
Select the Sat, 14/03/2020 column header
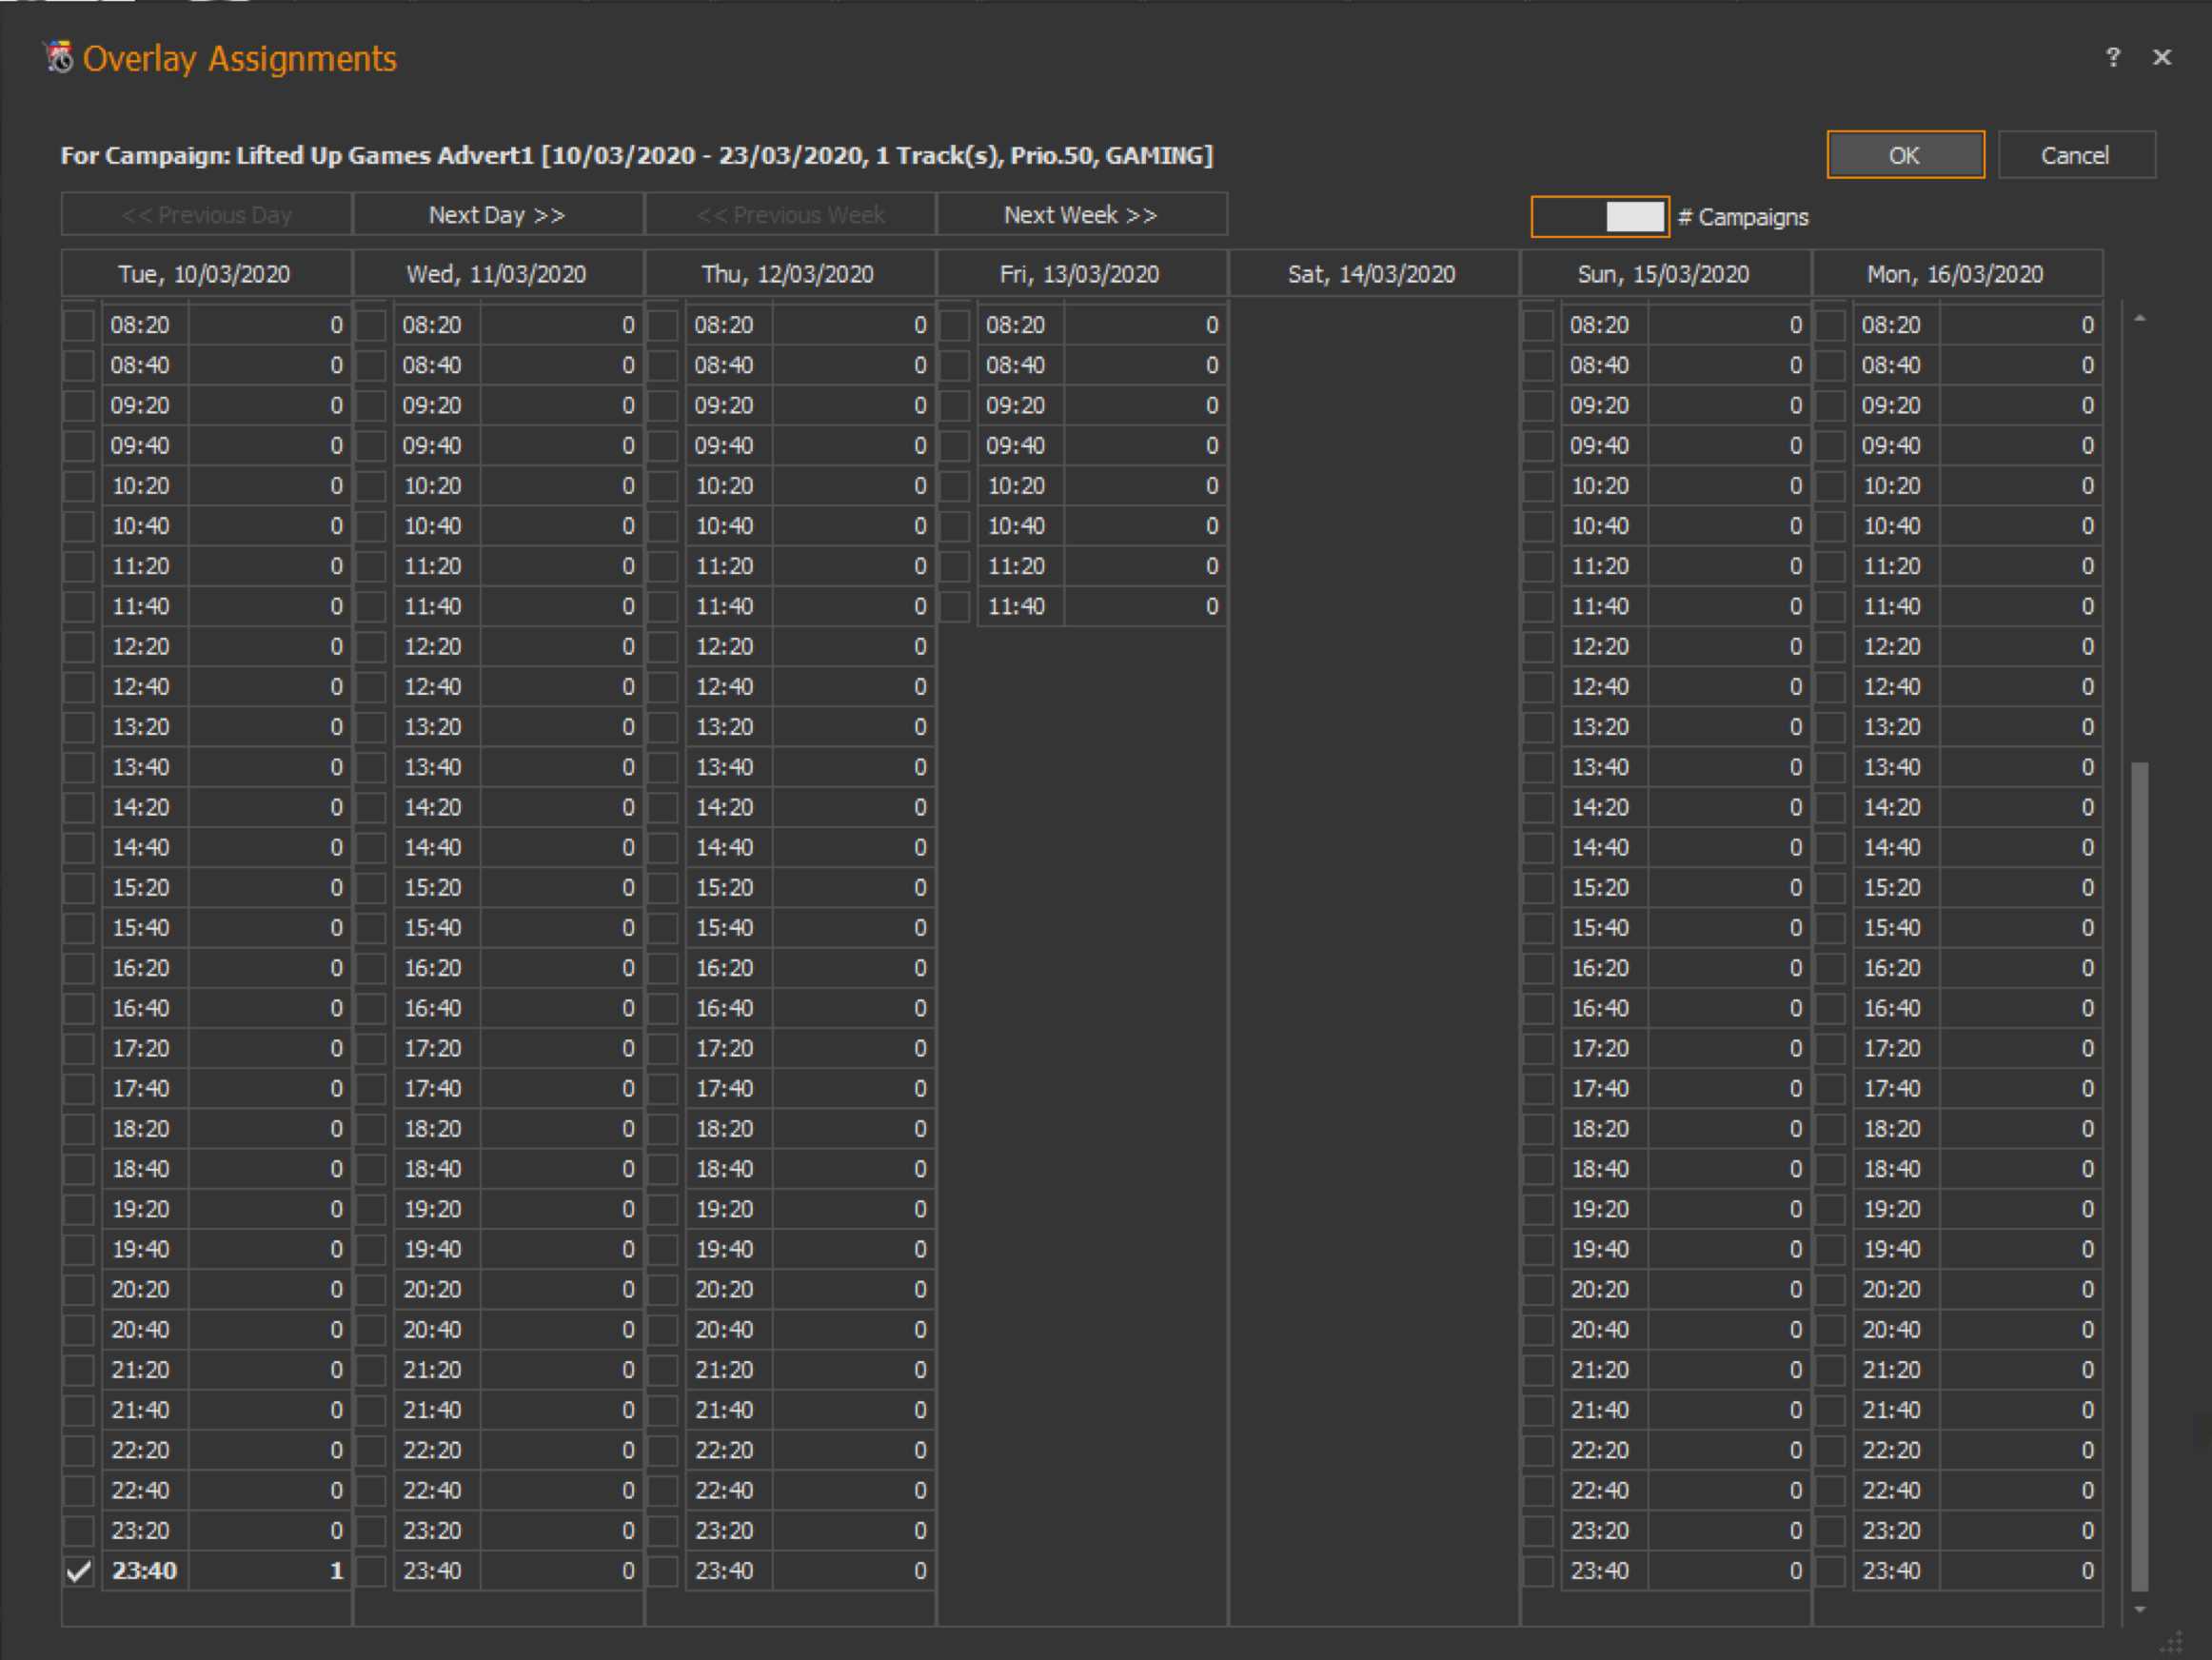(1373, 274)
